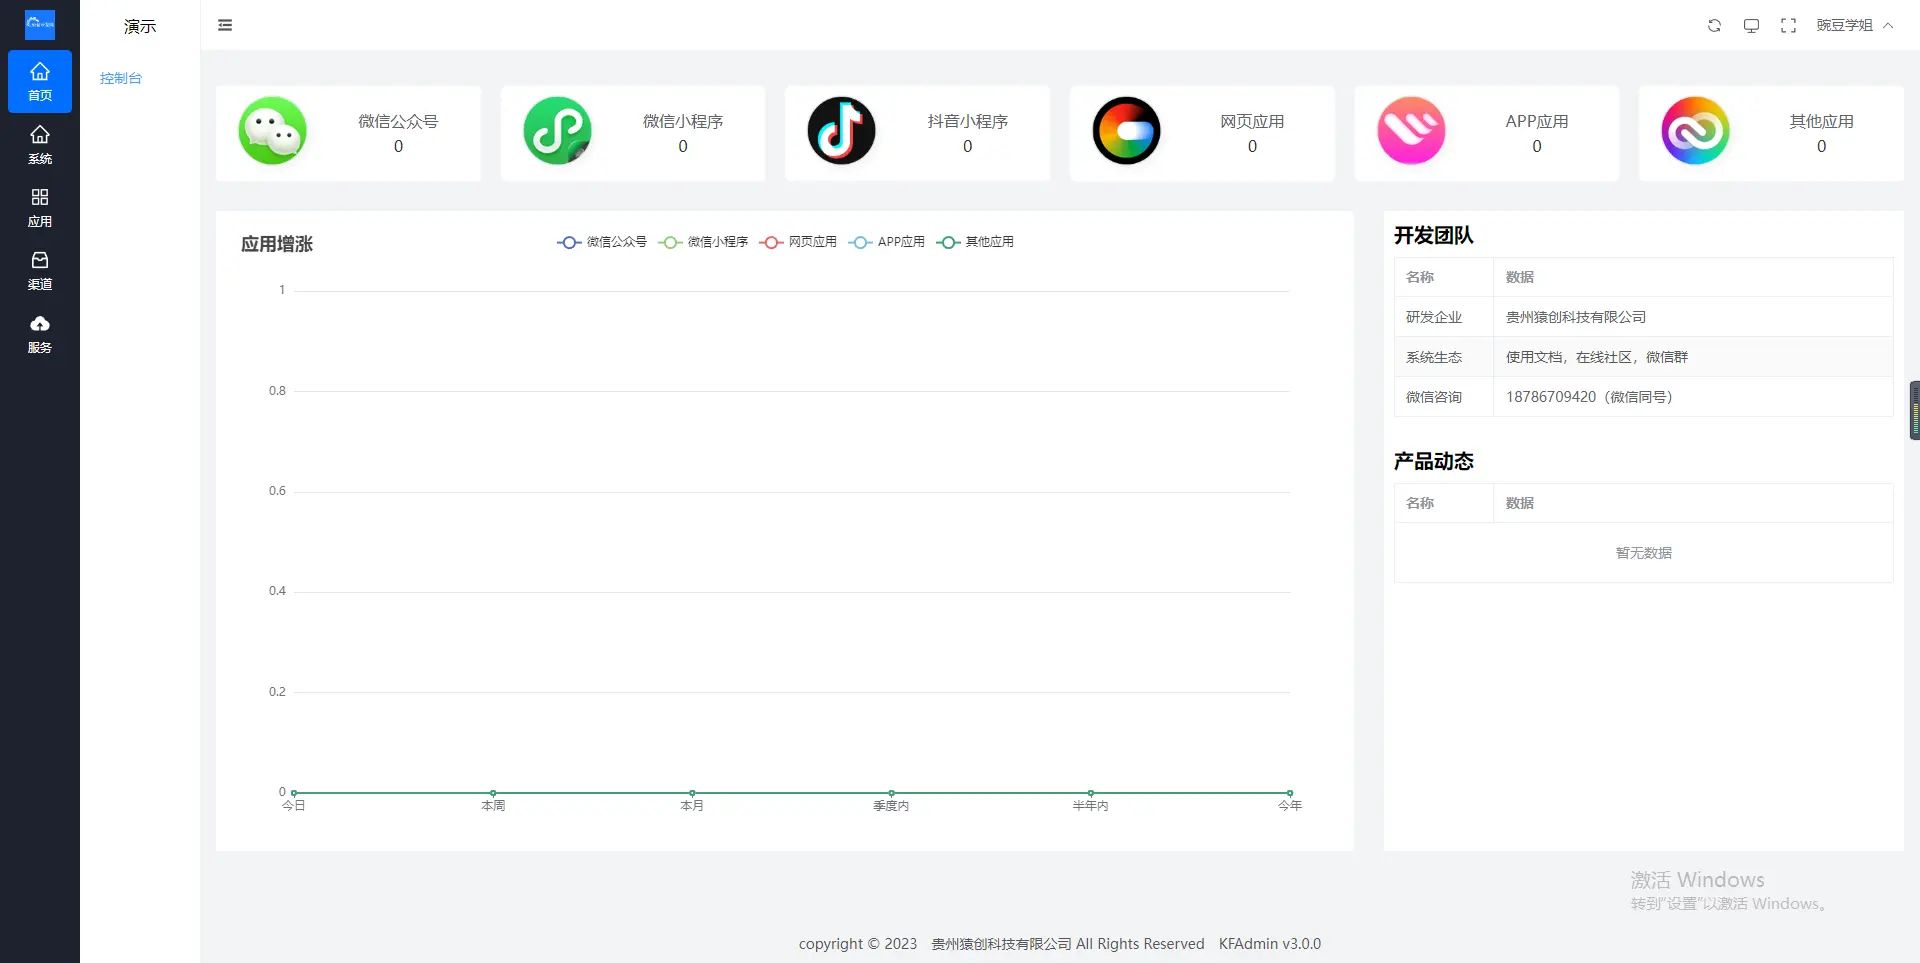Toggle 微信小程序 series in chart legend
Screen dimensions: 1920x963
703,242
